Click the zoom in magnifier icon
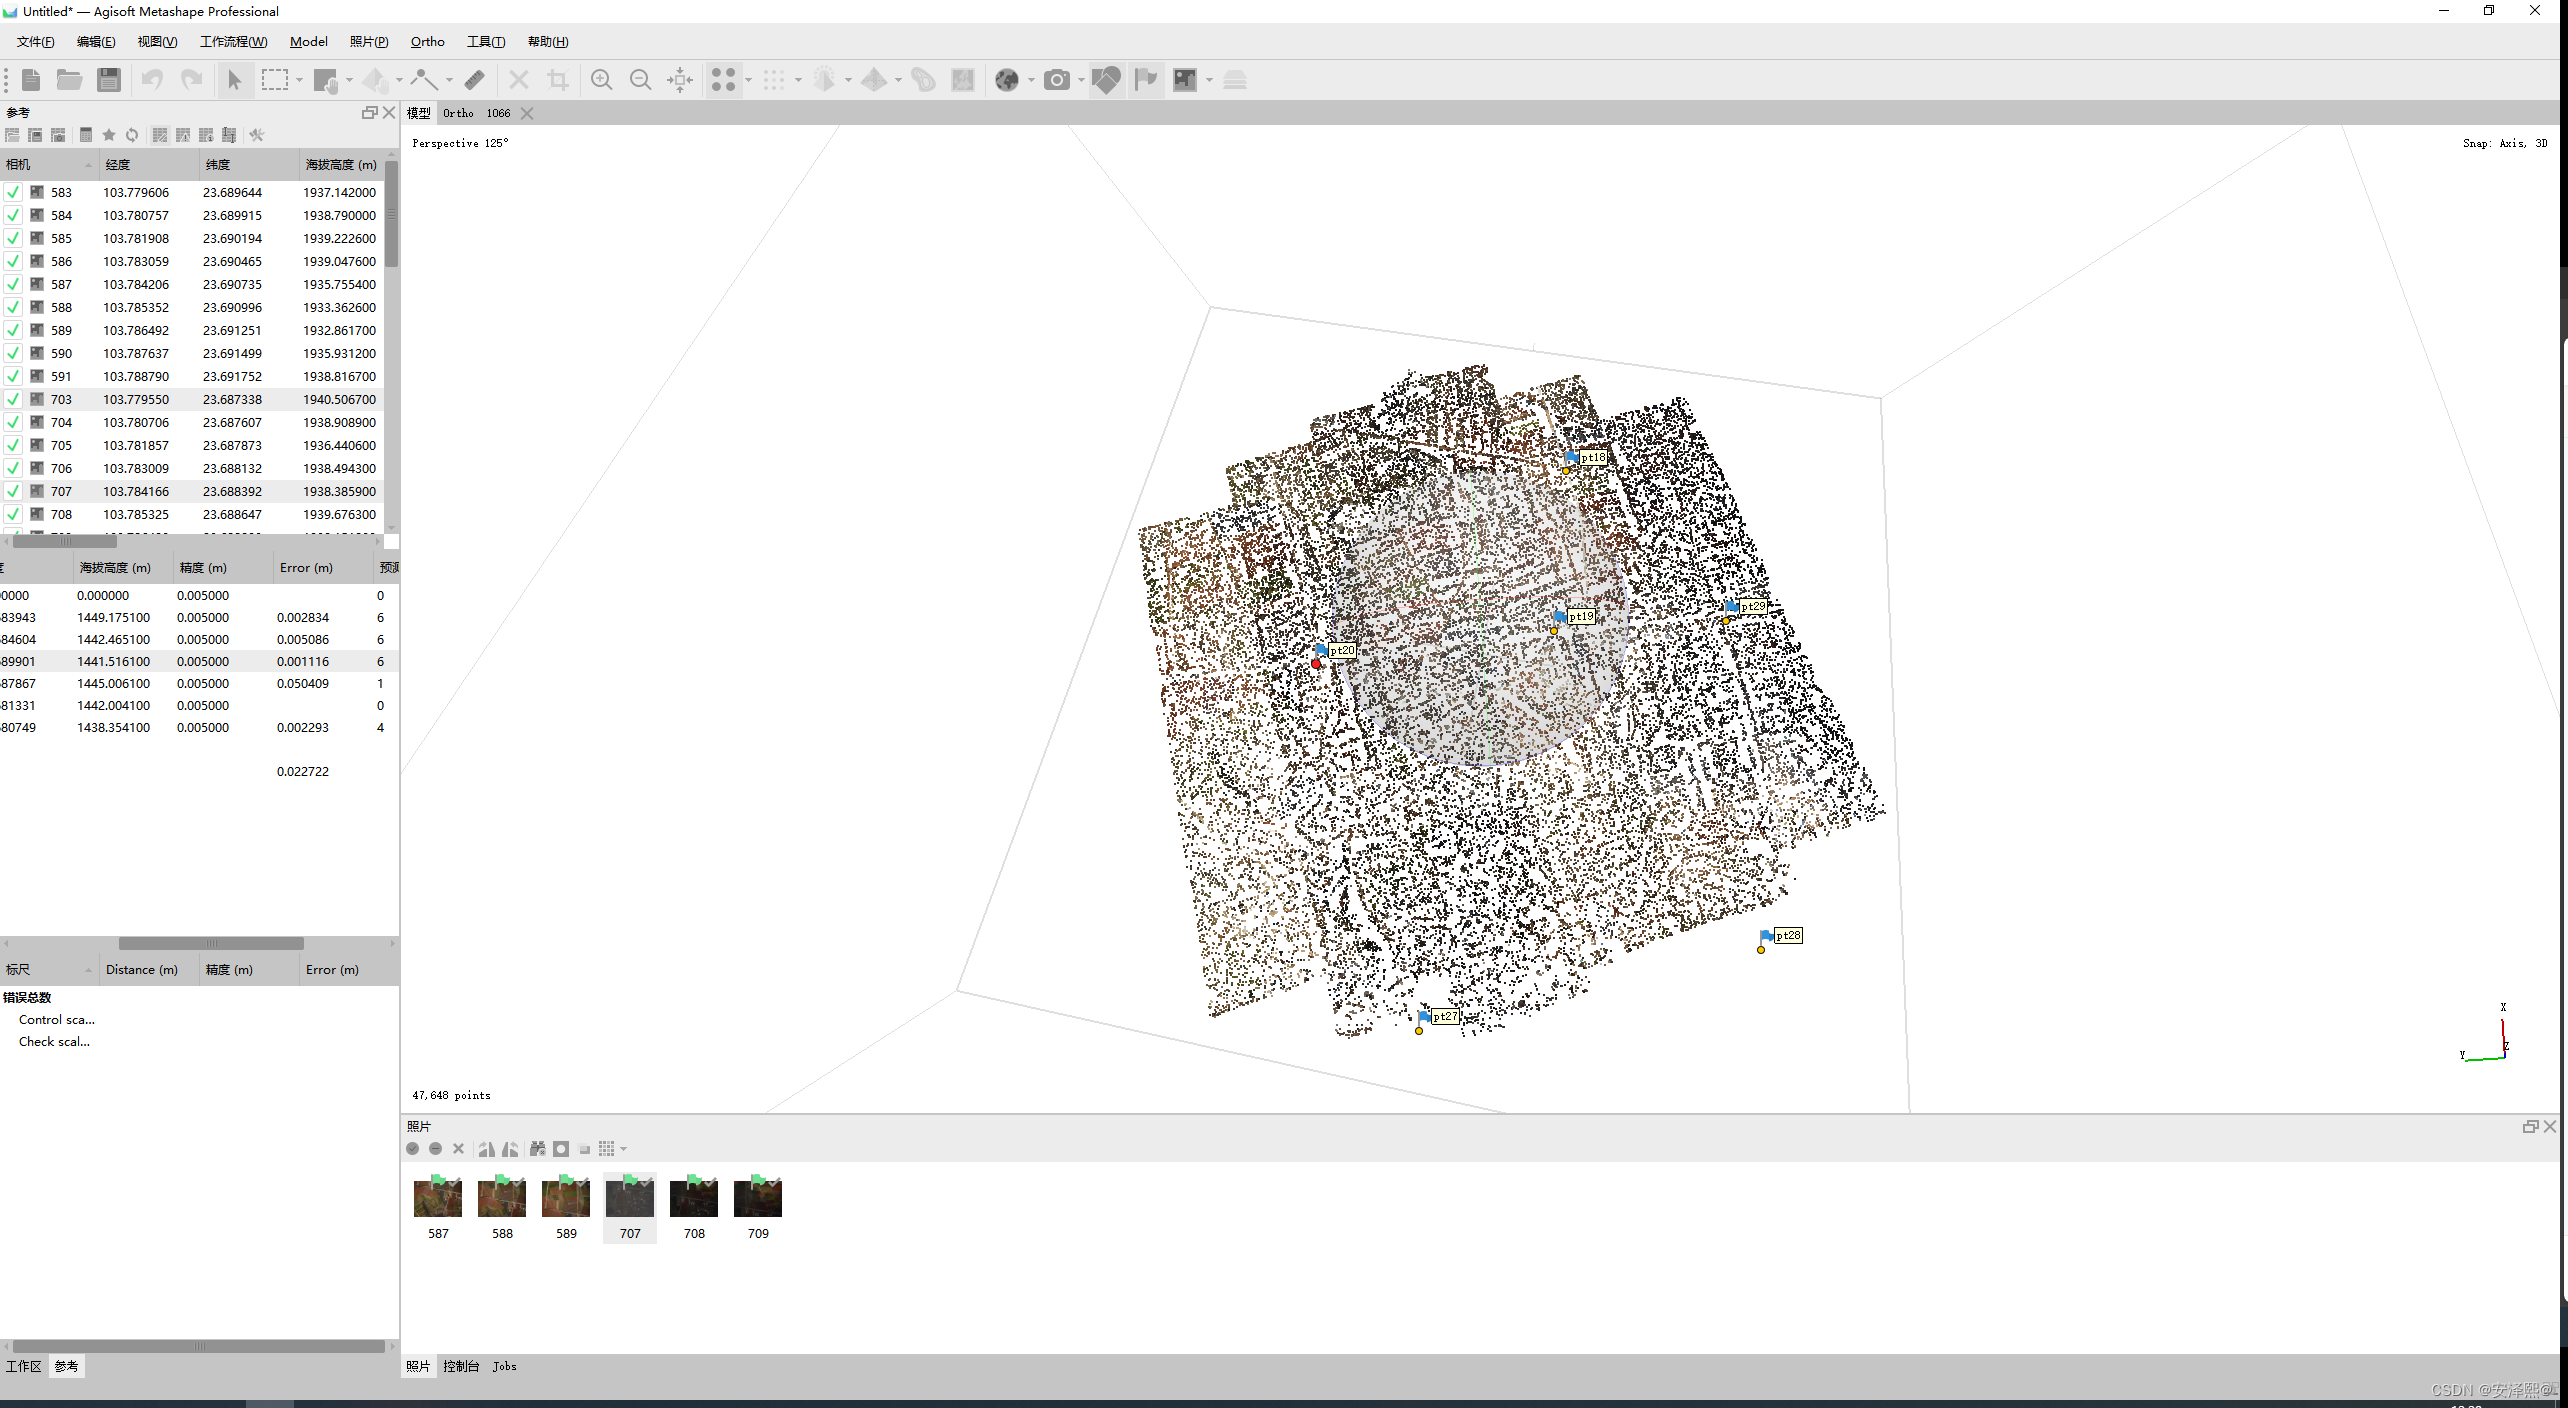Screen dimensions: 2568x1408 point(601,80)
